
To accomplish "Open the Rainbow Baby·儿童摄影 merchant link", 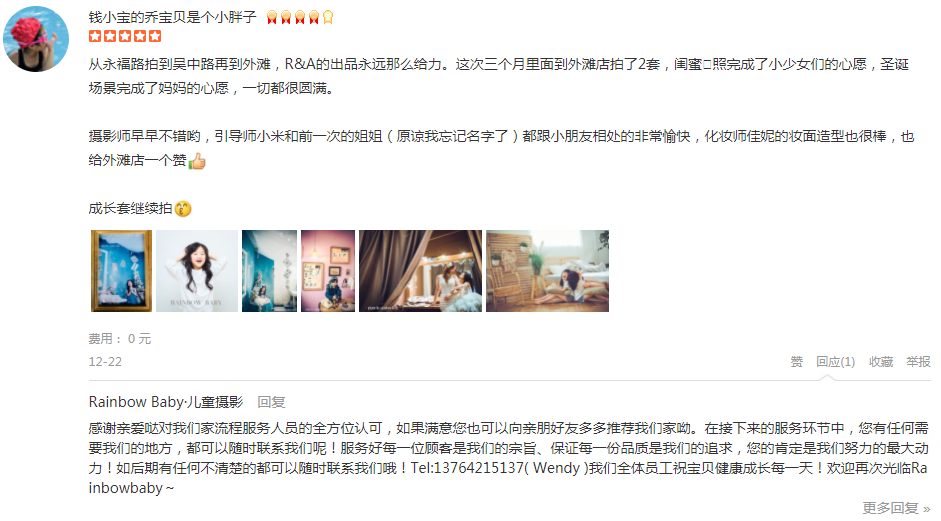I will click(x=166, y=402).
